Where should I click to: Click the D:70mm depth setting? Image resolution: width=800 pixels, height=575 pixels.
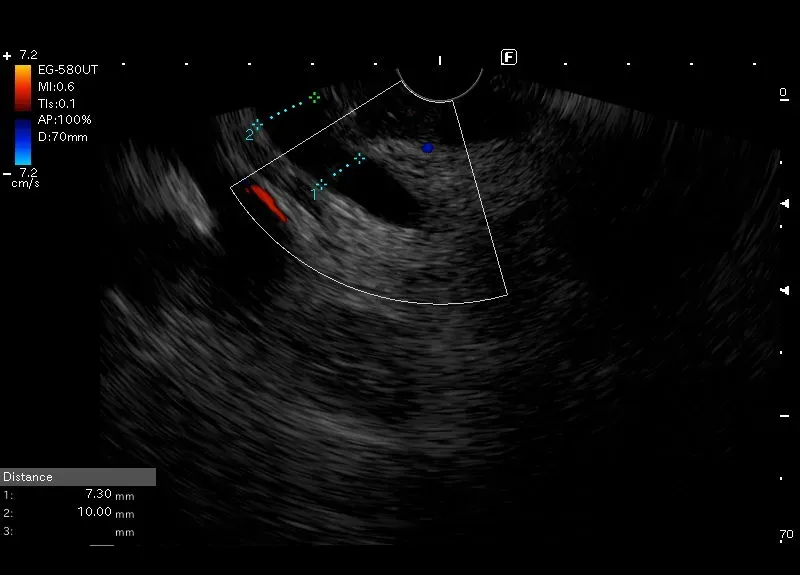click(x=63, y=136)
